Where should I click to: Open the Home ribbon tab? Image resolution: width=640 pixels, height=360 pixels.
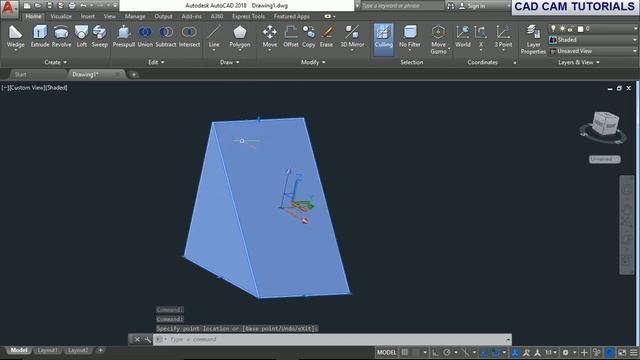[x=33, y=16]
